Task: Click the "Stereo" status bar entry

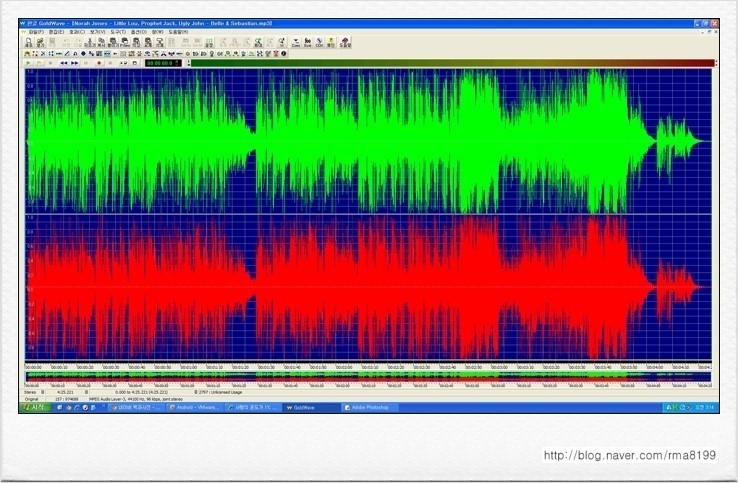Action: point(30,392)
